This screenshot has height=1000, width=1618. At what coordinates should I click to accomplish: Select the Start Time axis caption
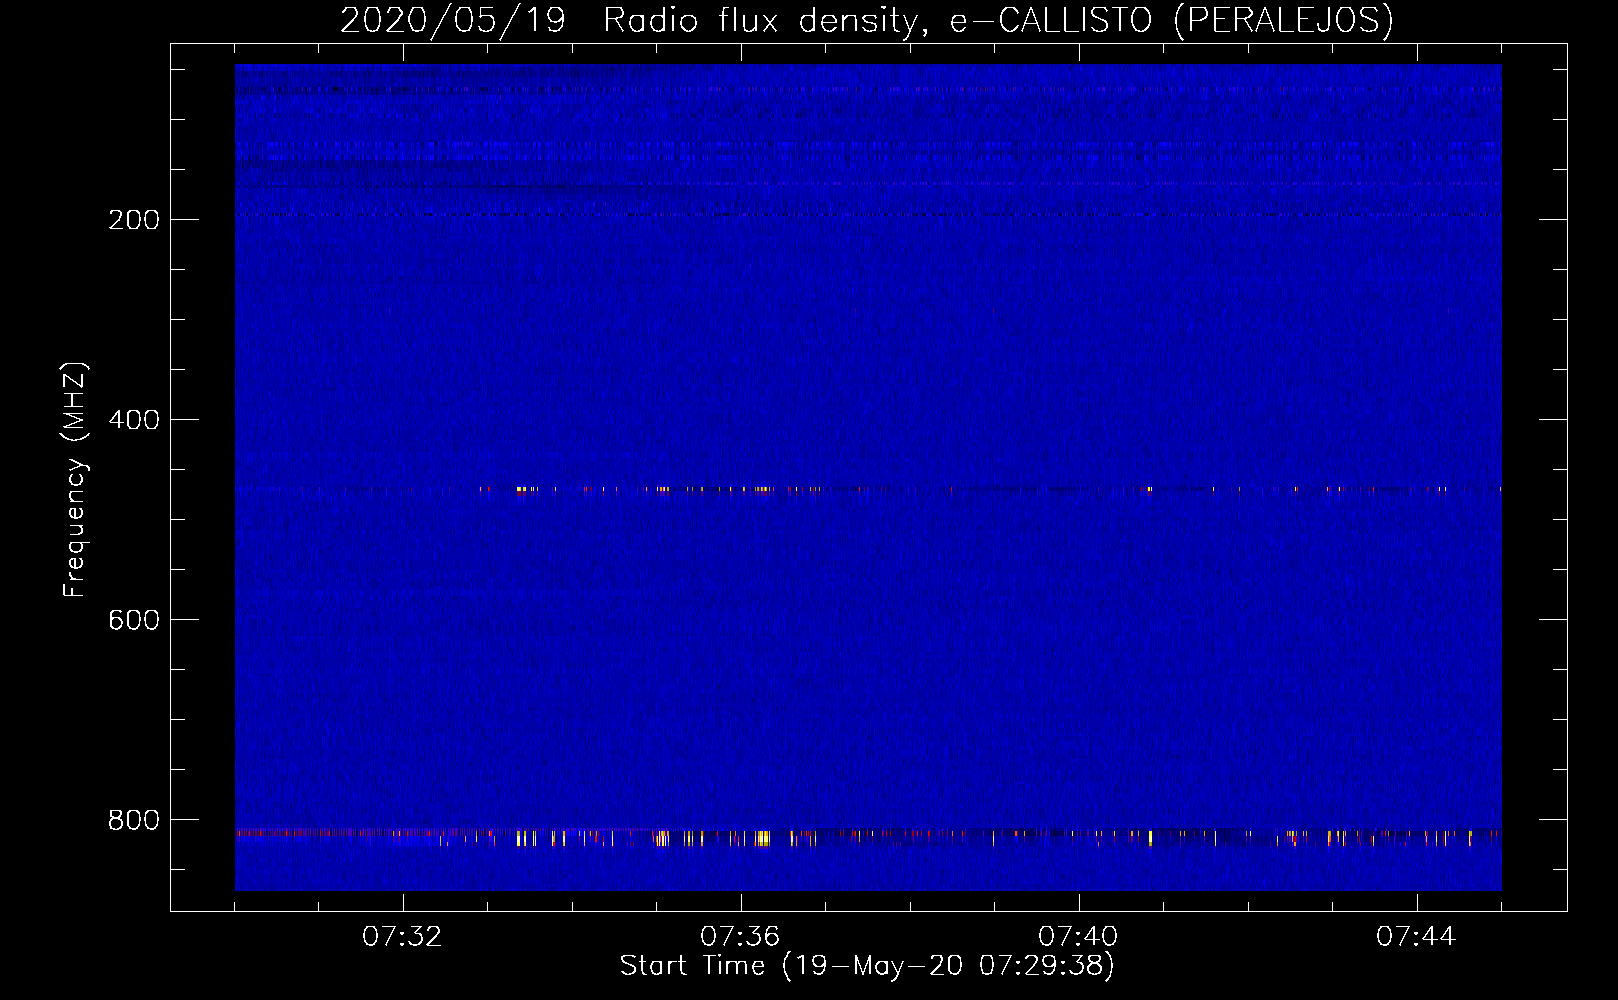pyautogui.click(x=867, y=966)
